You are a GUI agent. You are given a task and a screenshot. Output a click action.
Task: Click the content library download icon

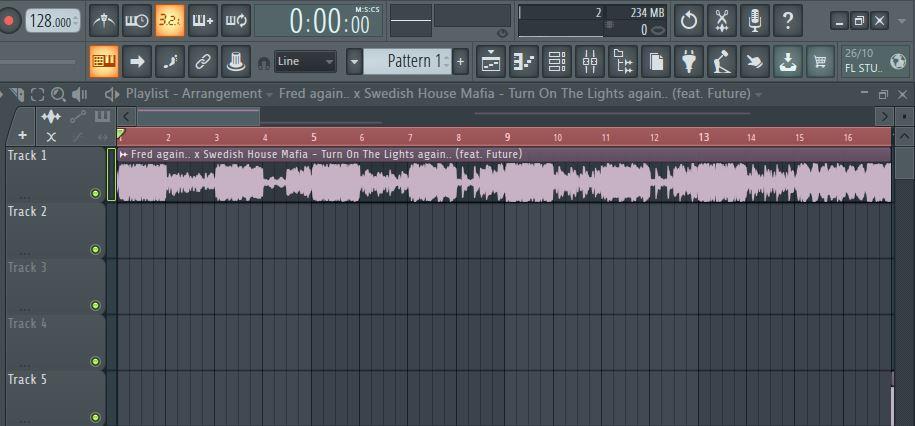point(788,61)
